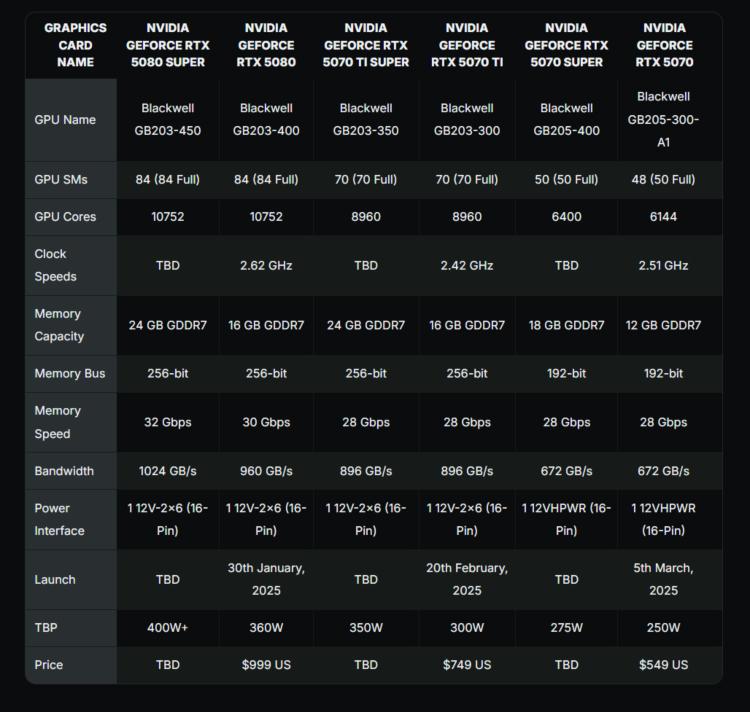Click the Power Interface row label
This screenshot has width=750, height=712.
59,519
